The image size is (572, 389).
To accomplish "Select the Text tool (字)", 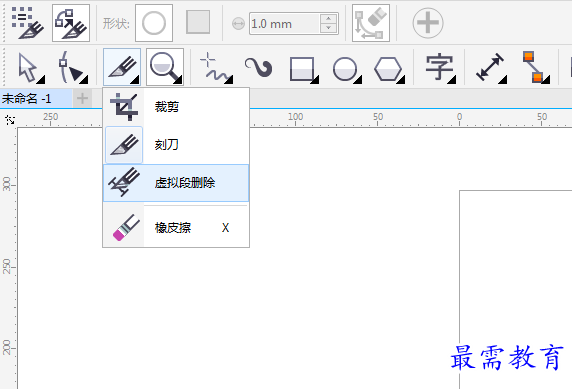I will click(440, 68).
